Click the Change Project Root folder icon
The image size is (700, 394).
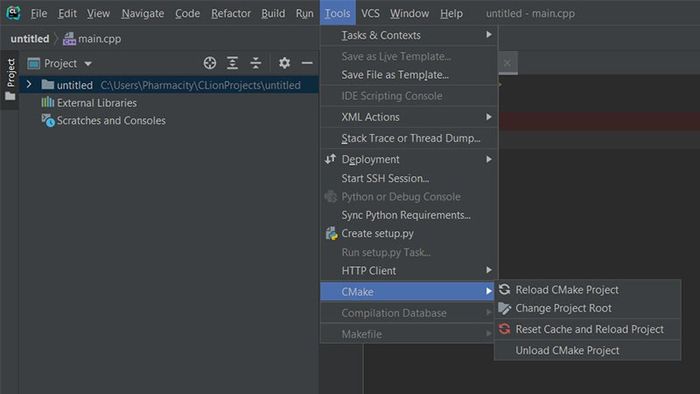[x=504, y=308]
